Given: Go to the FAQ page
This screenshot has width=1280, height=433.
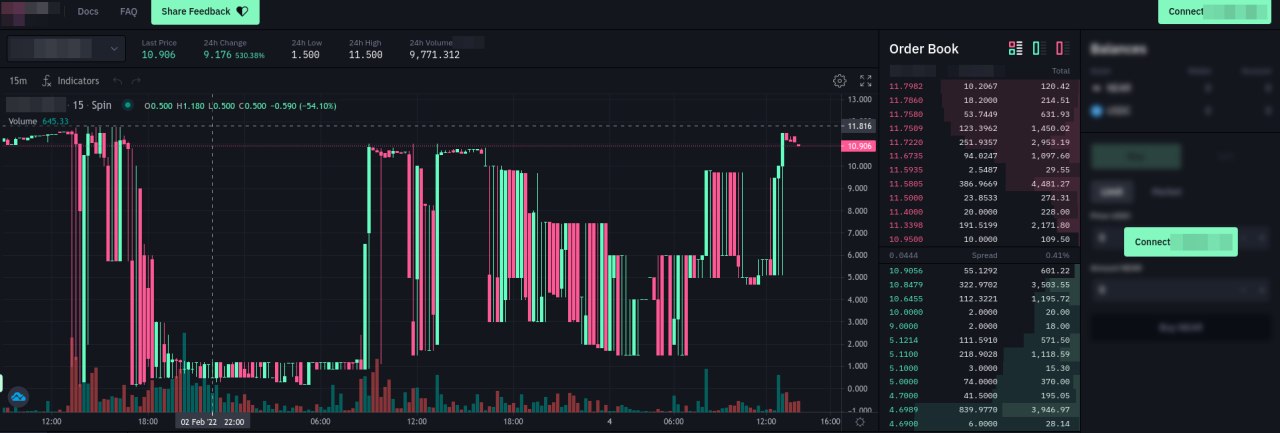Looking at the screenshot, I should pos(128,12).
